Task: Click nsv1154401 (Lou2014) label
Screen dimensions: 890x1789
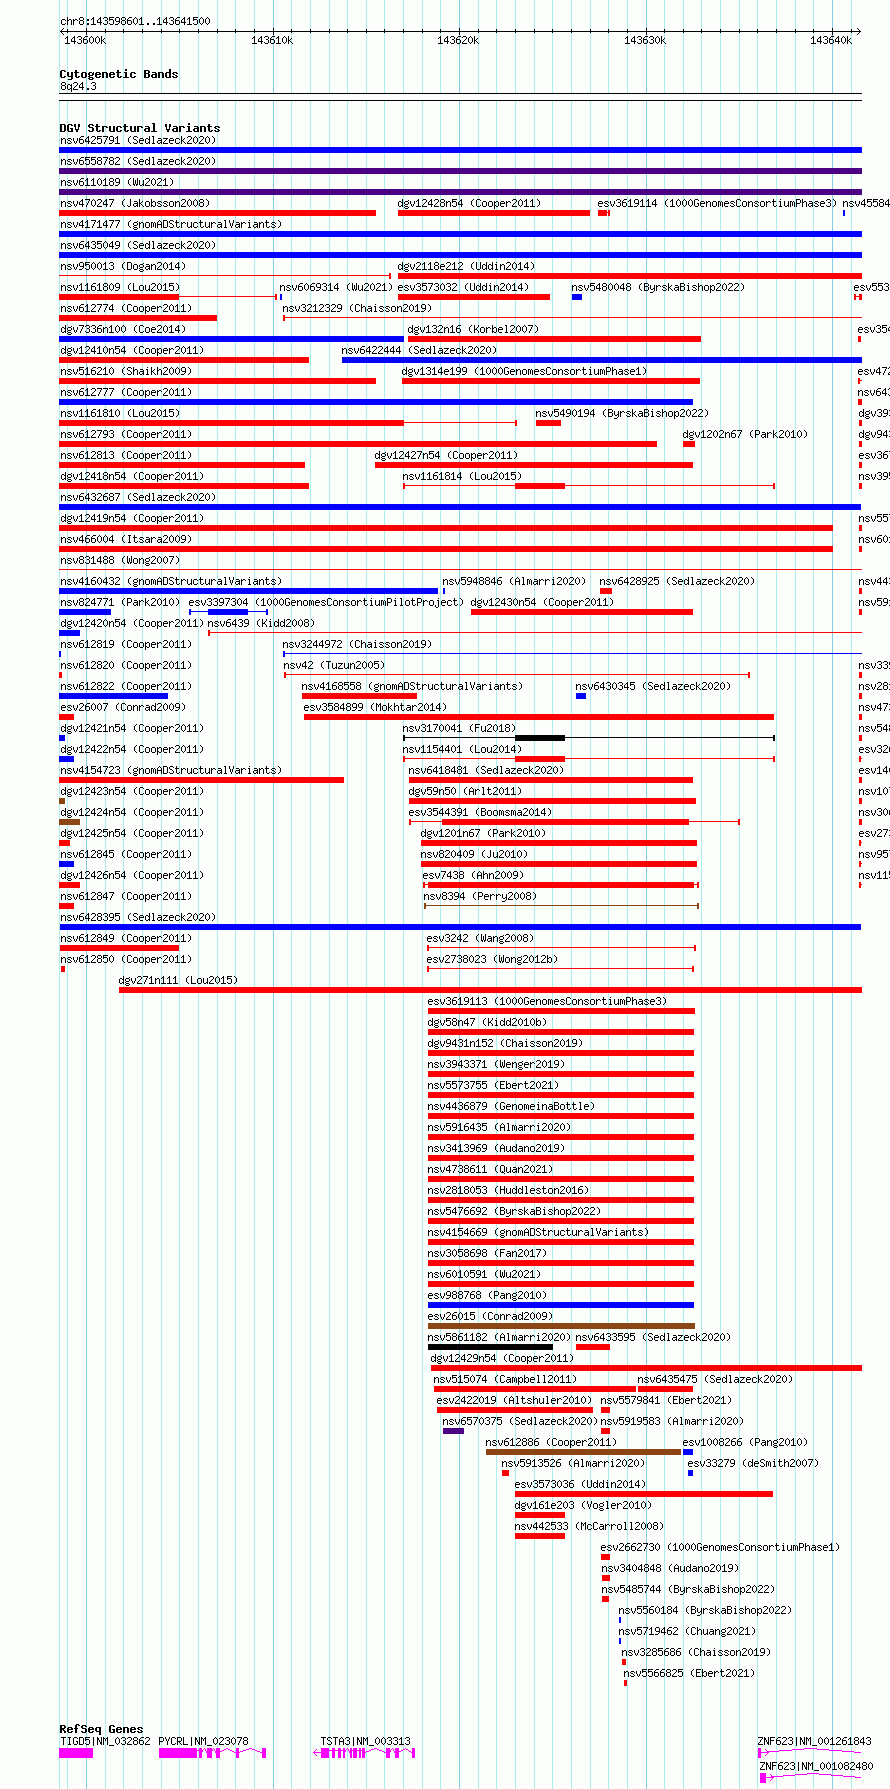Action: pos(462,749)
